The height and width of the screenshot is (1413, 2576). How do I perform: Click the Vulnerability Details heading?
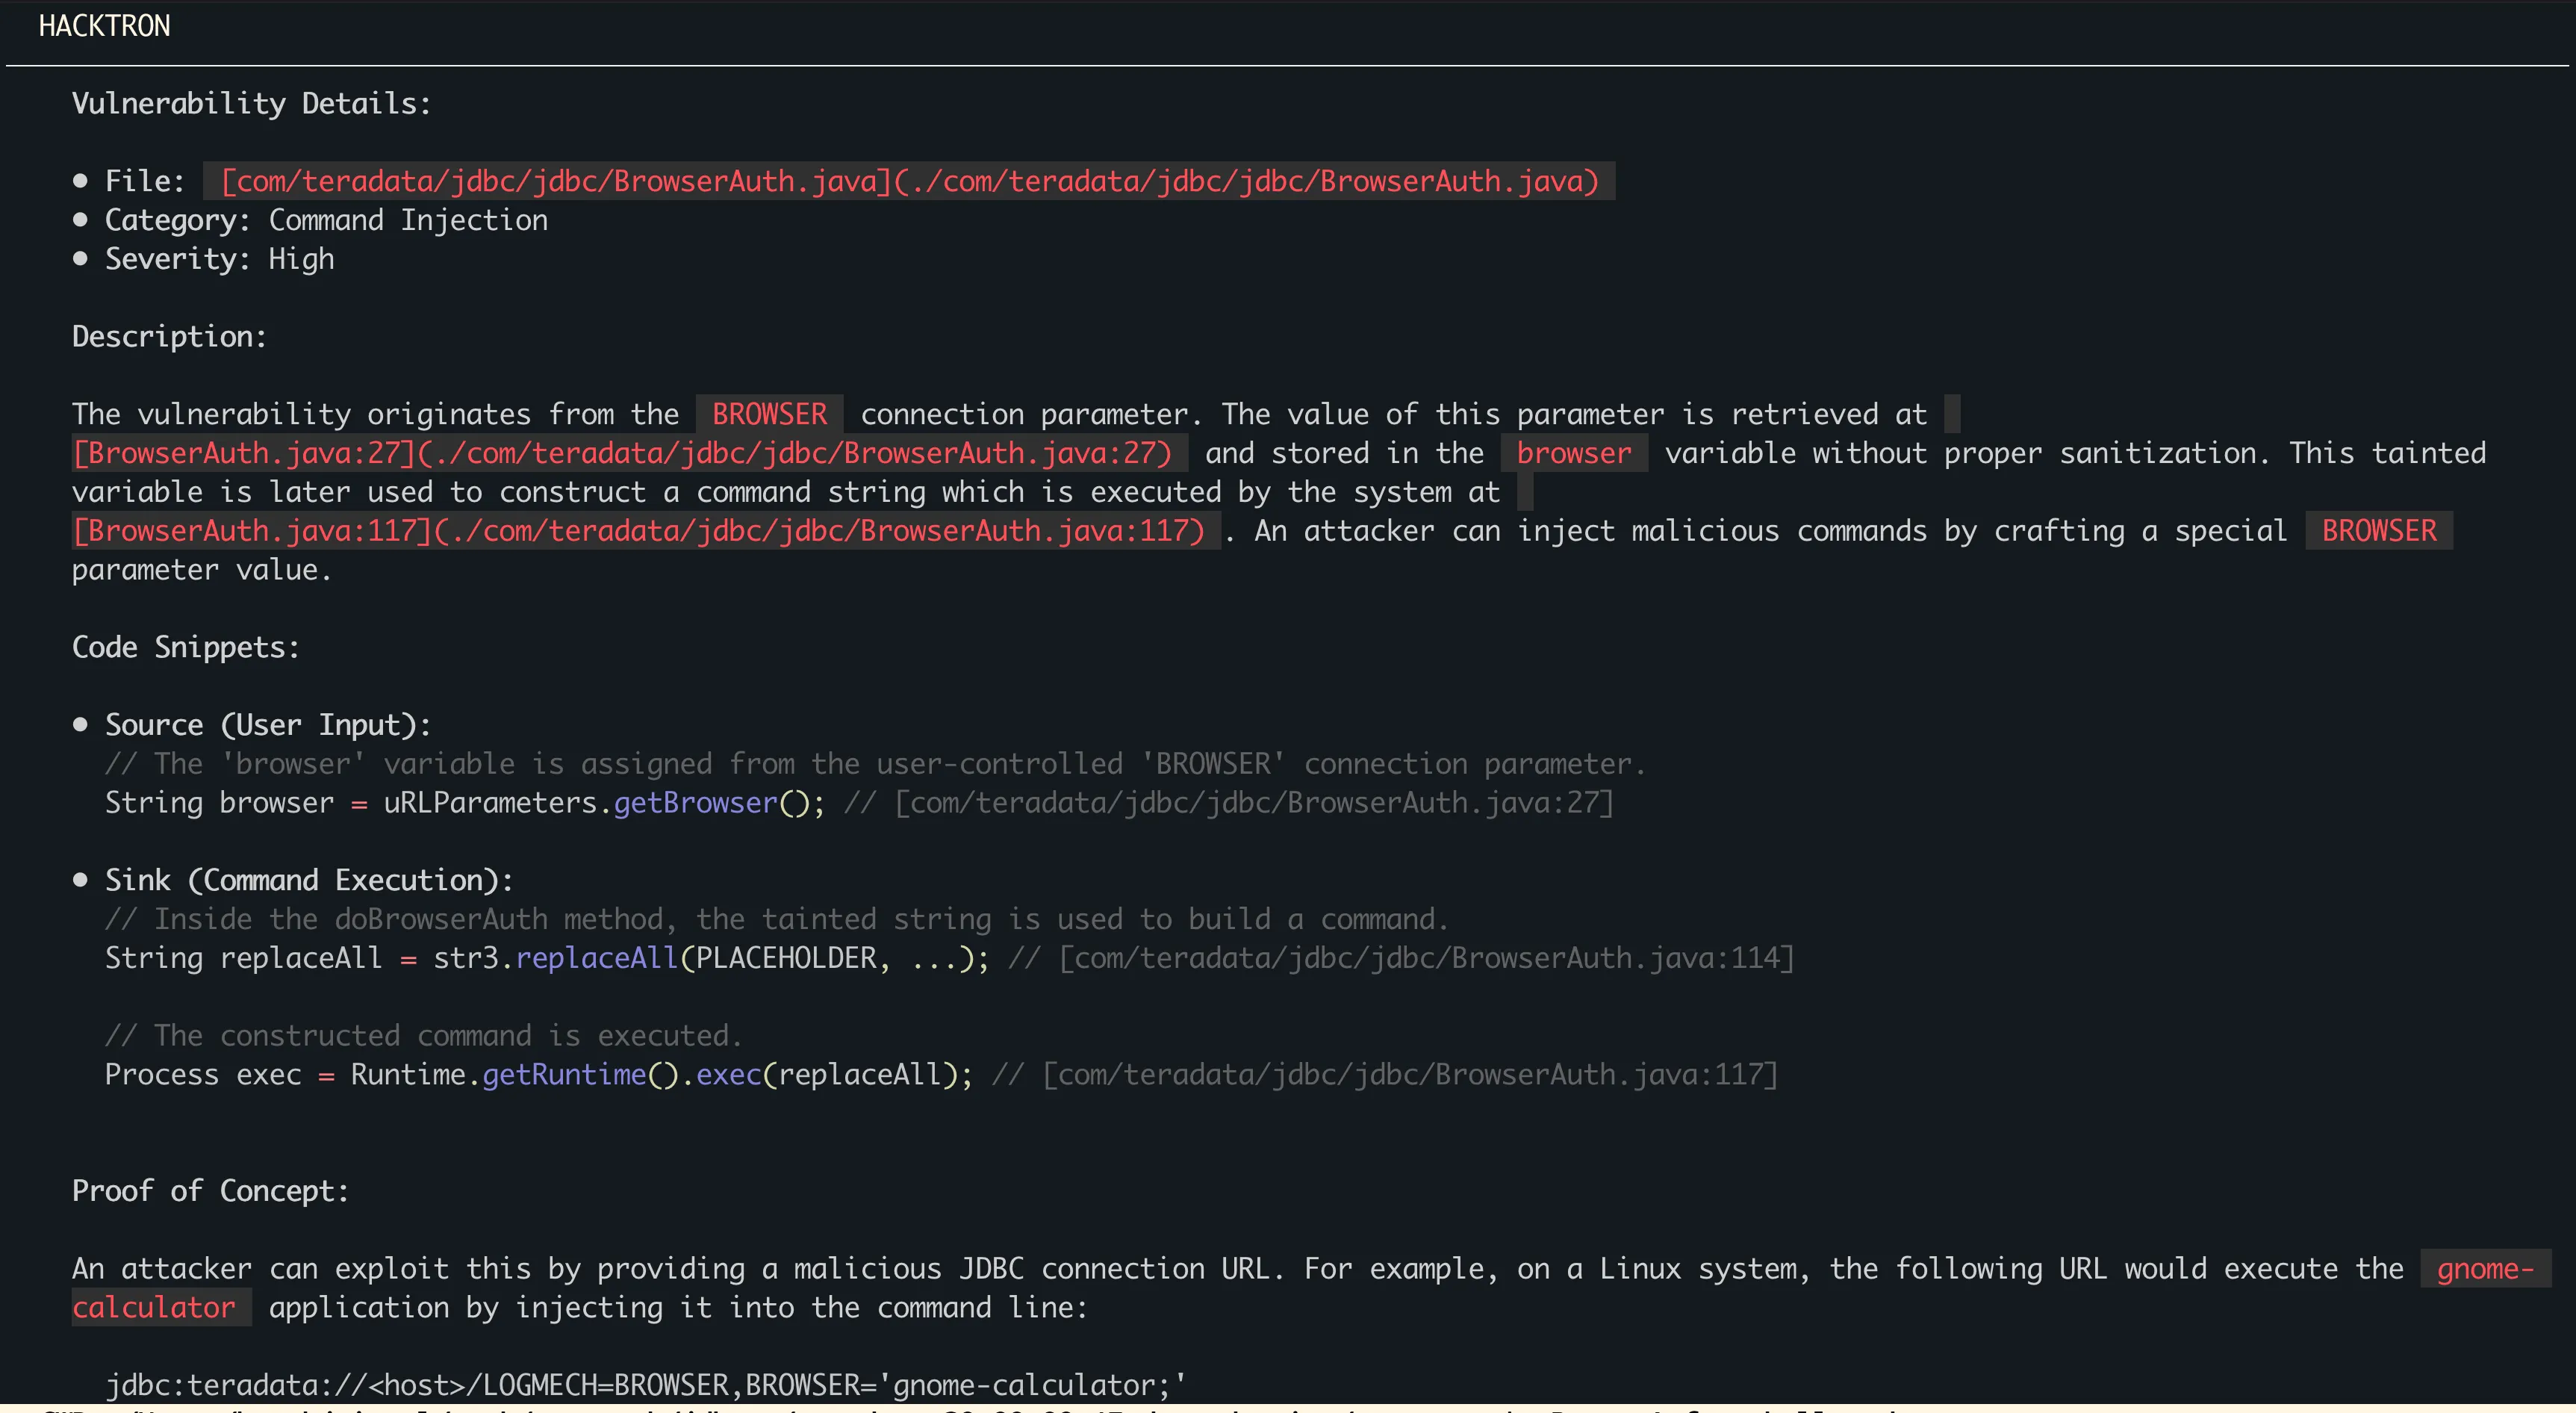(250, 103)
